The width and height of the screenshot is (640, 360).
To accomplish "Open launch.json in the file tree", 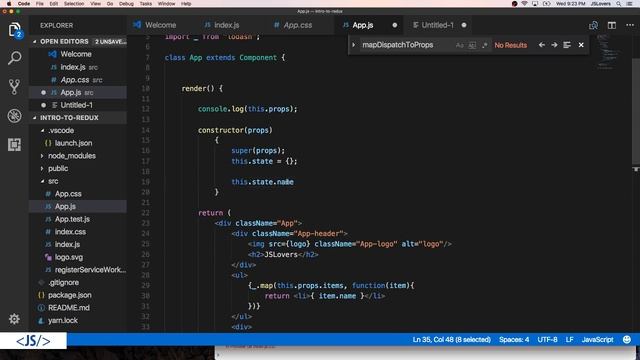I will click(73, 143).
